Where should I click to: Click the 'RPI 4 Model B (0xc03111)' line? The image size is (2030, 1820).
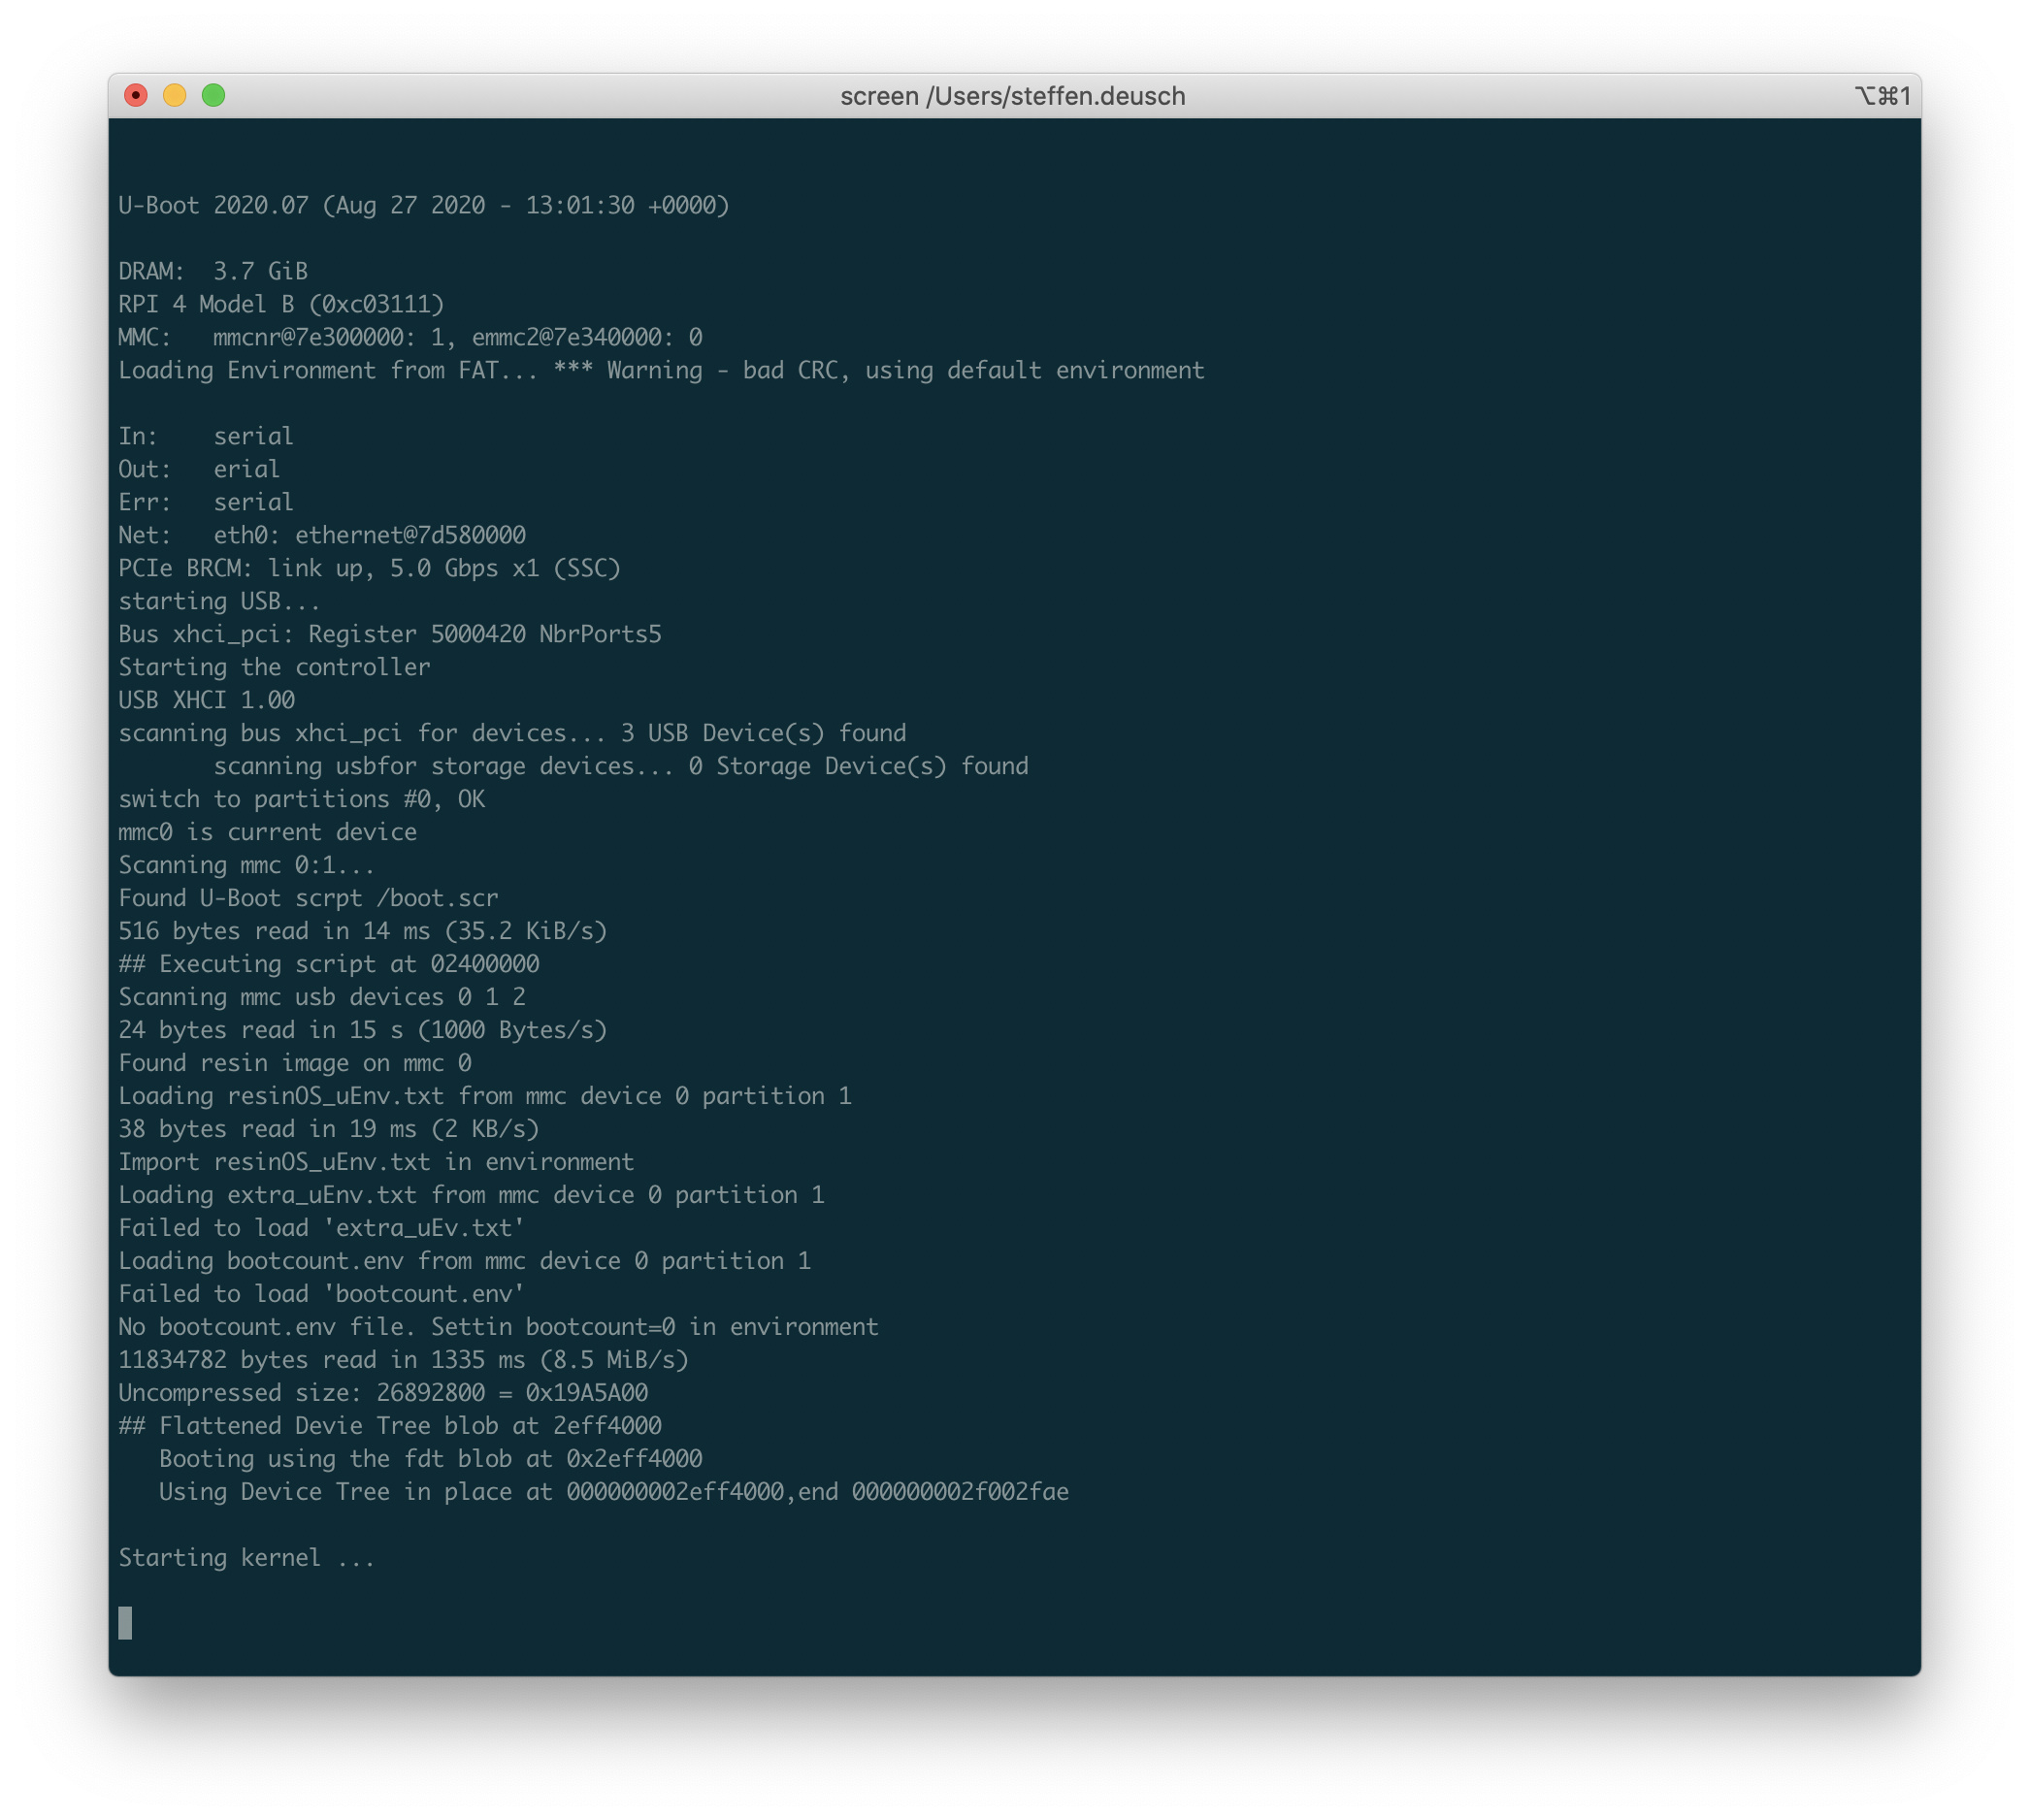point(281,304)
